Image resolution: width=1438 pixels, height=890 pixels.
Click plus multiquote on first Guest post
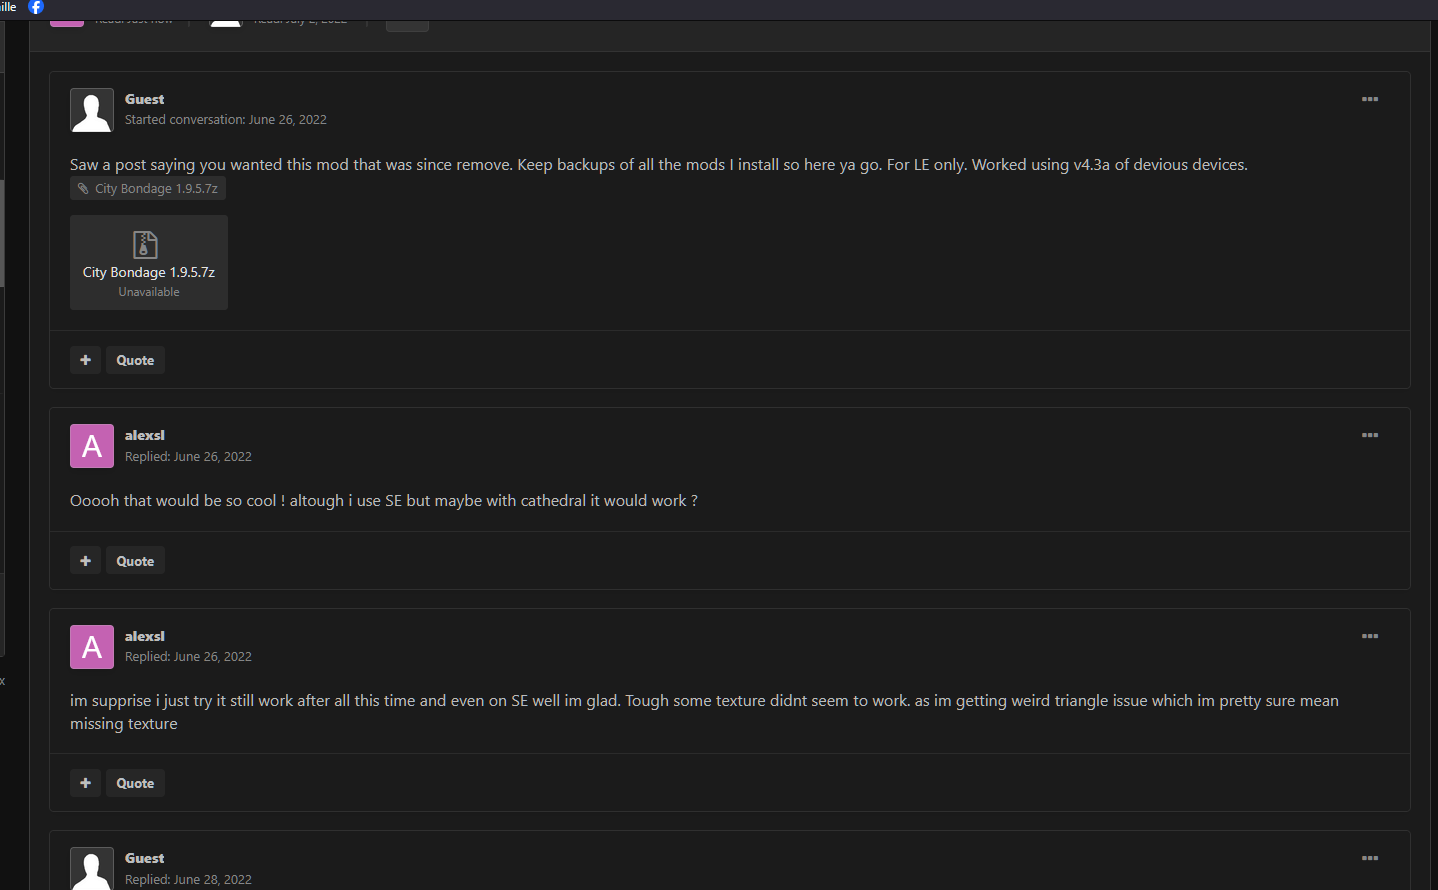[85, 360]
